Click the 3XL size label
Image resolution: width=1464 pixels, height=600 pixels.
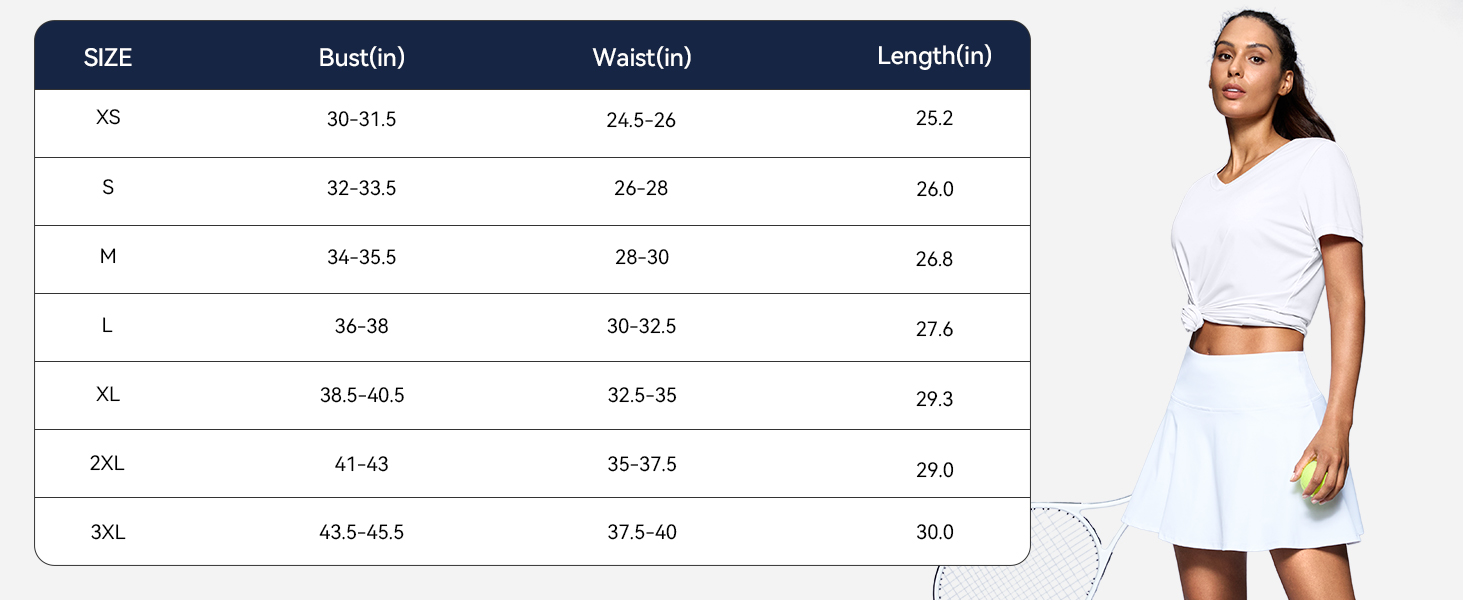[x=108, y=533]
